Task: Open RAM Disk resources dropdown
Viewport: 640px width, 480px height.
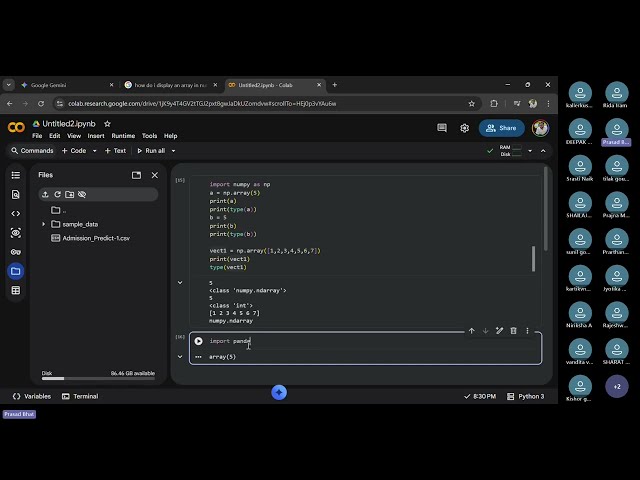Action: point(530,151)
